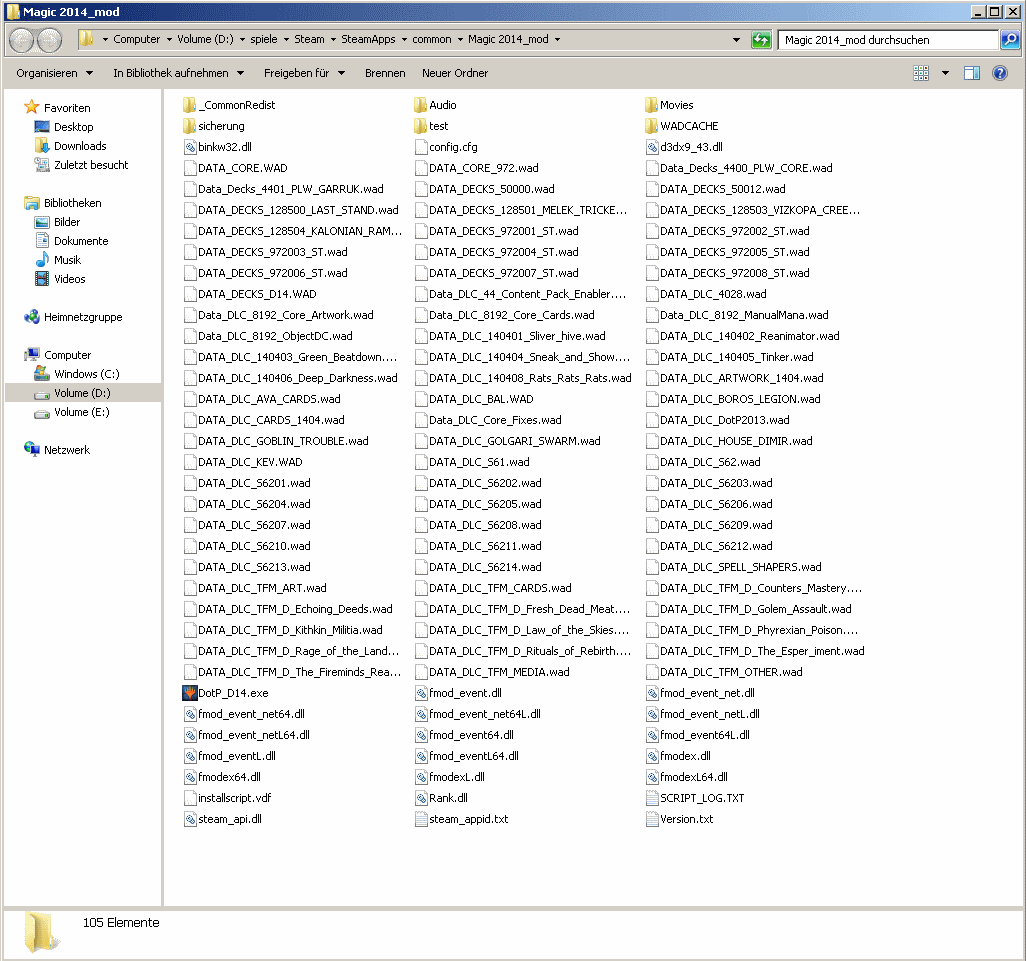The height and width of the screenshot is (961, 1026).
Task: Select the sicherung folder icon
Action: 190,126
